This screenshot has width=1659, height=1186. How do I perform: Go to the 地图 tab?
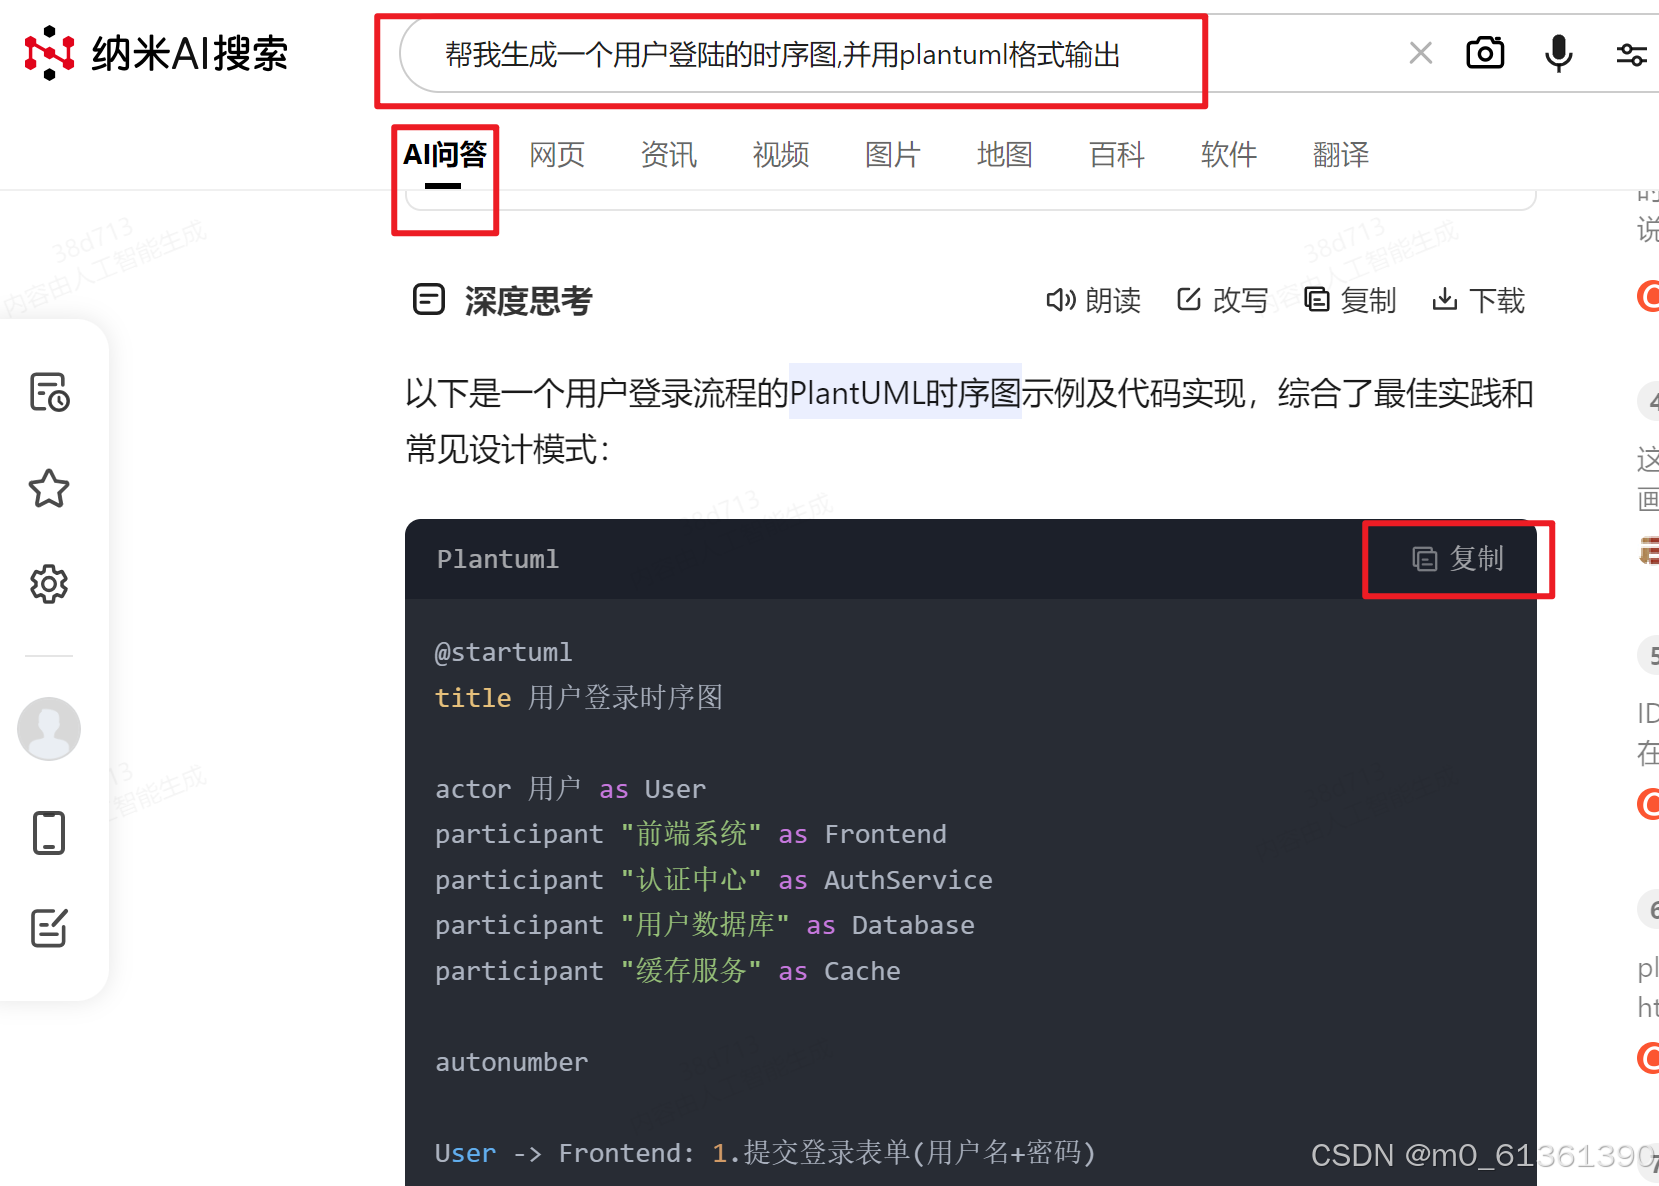point(1005,155)
